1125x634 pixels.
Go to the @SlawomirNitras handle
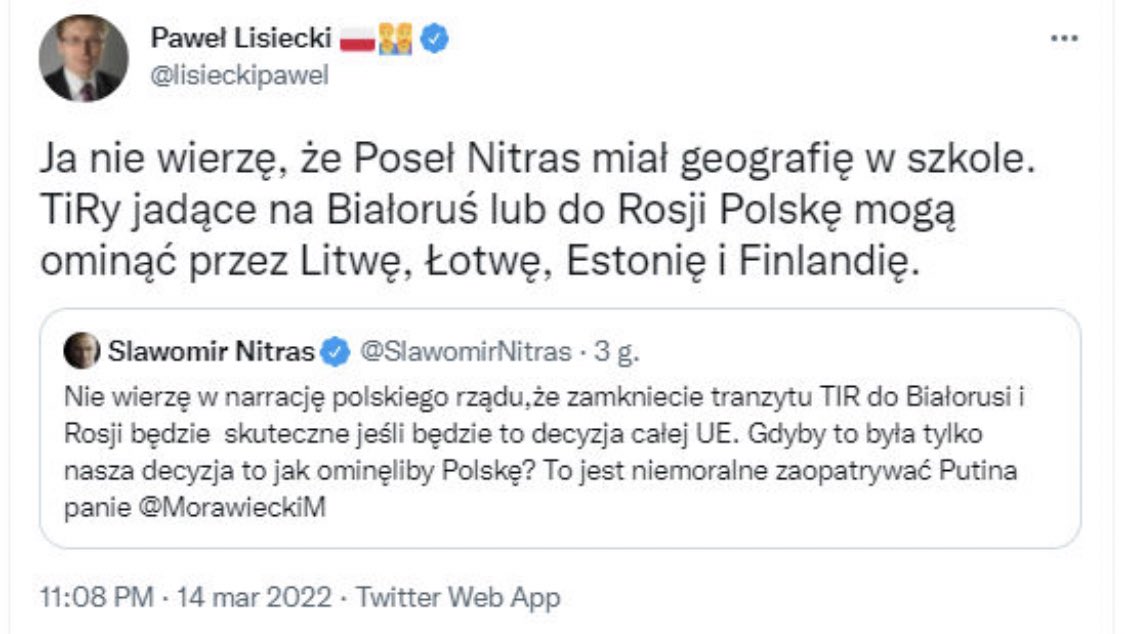(464, 352)
